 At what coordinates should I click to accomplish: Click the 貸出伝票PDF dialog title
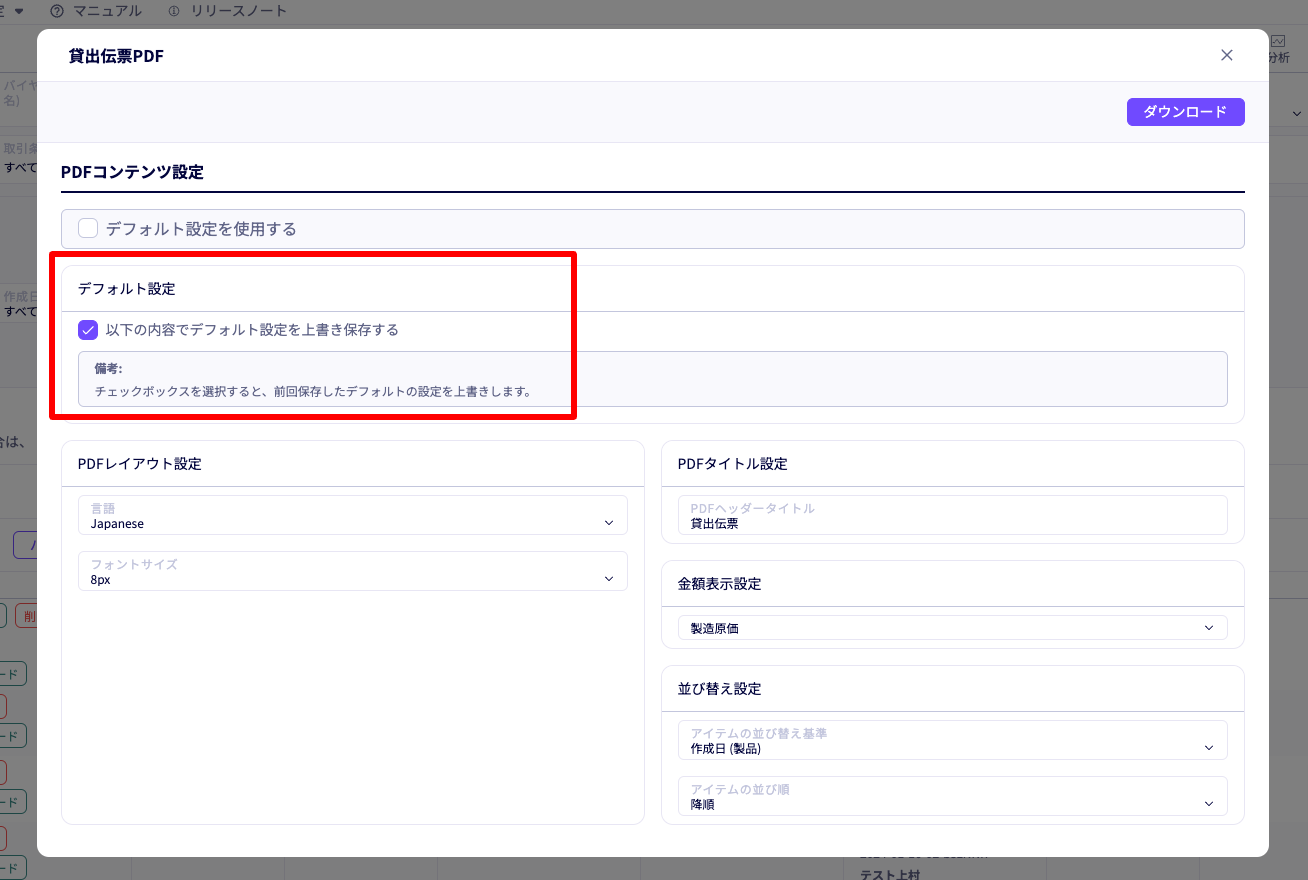coord(116,56)
